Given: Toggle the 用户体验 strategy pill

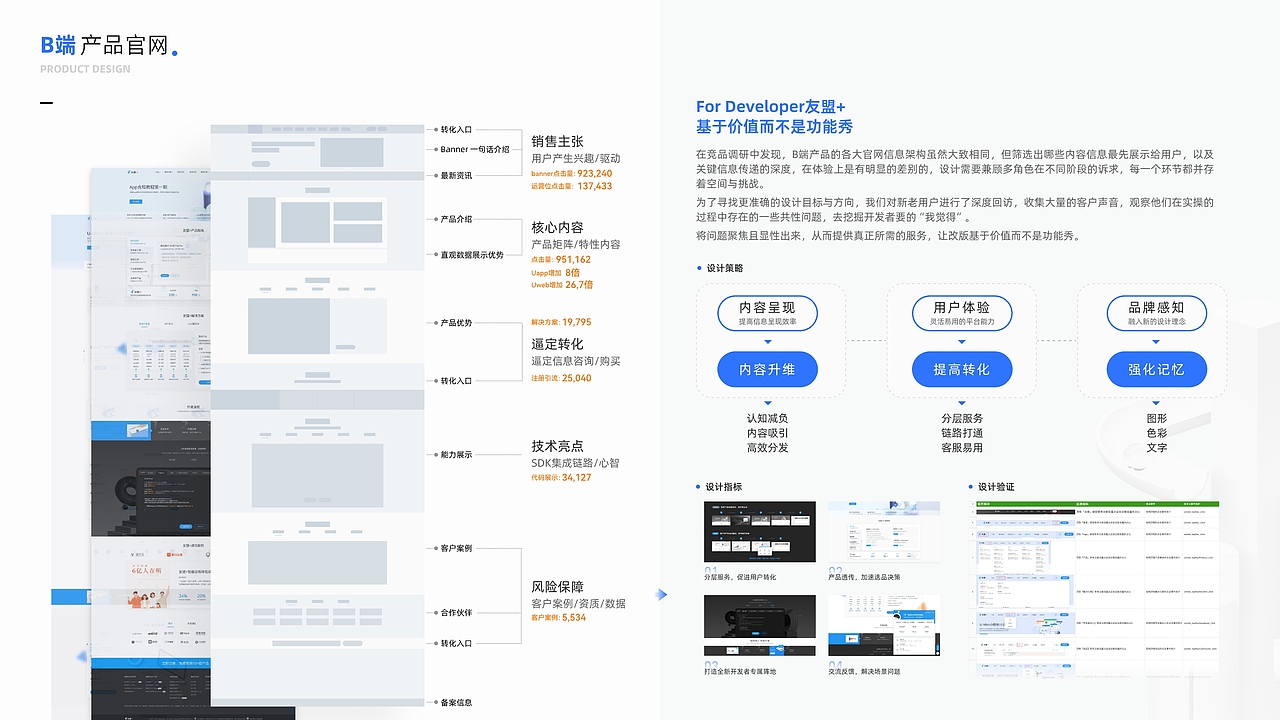Looking at the screenshot, I should click(x=962, y=313).
